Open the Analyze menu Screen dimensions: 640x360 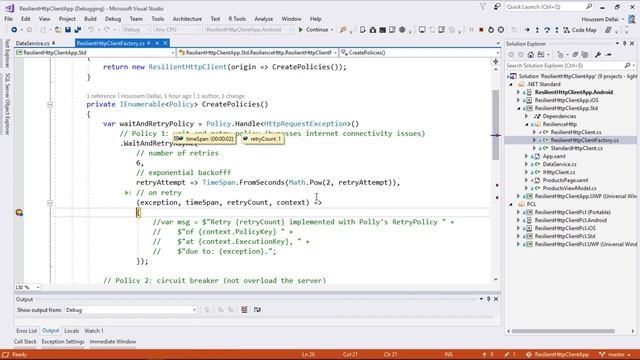point(264,19)
